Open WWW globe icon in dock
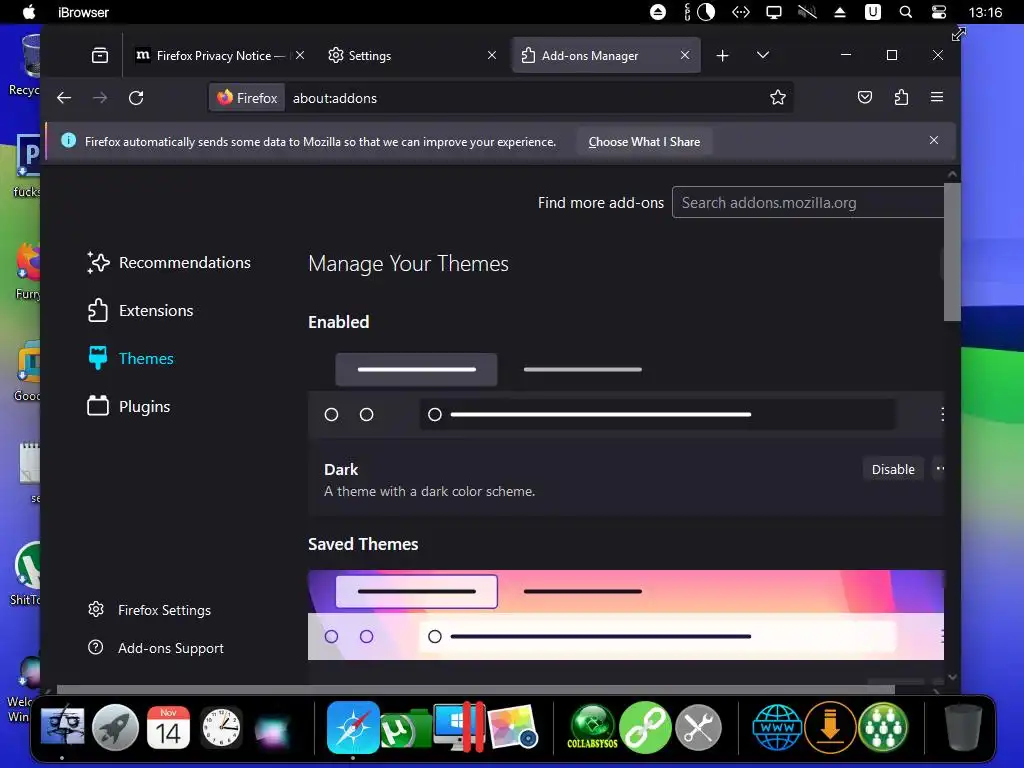The width and height of the screenshot is (1024, 768). point(776,727)
